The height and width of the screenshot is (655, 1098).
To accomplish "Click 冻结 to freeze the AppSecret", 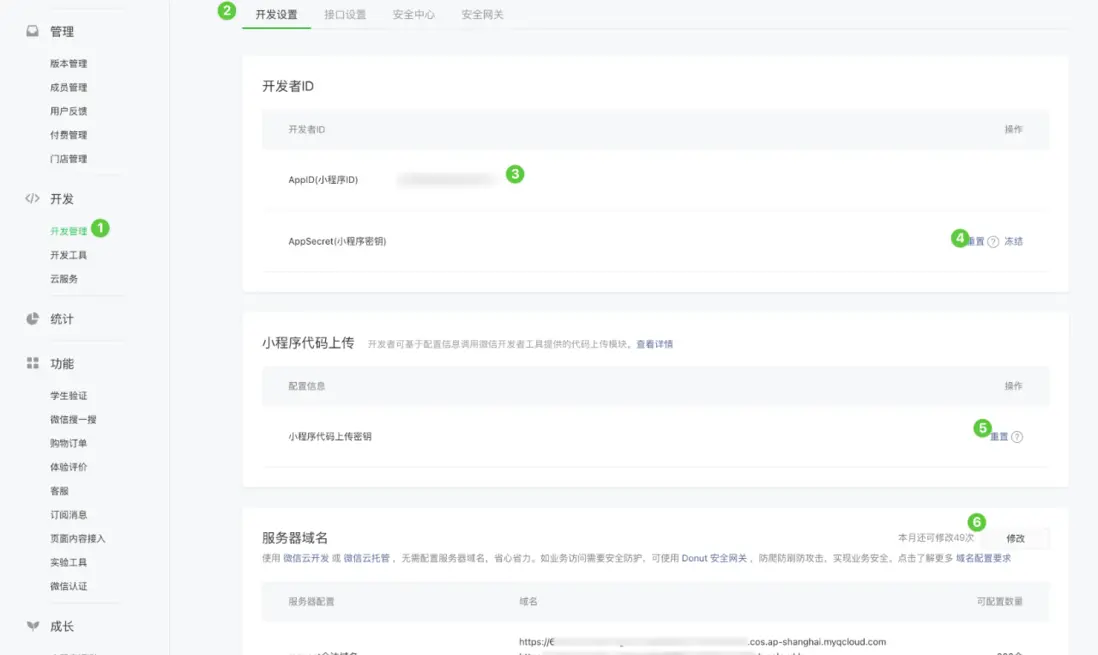I will (1012, 241).
